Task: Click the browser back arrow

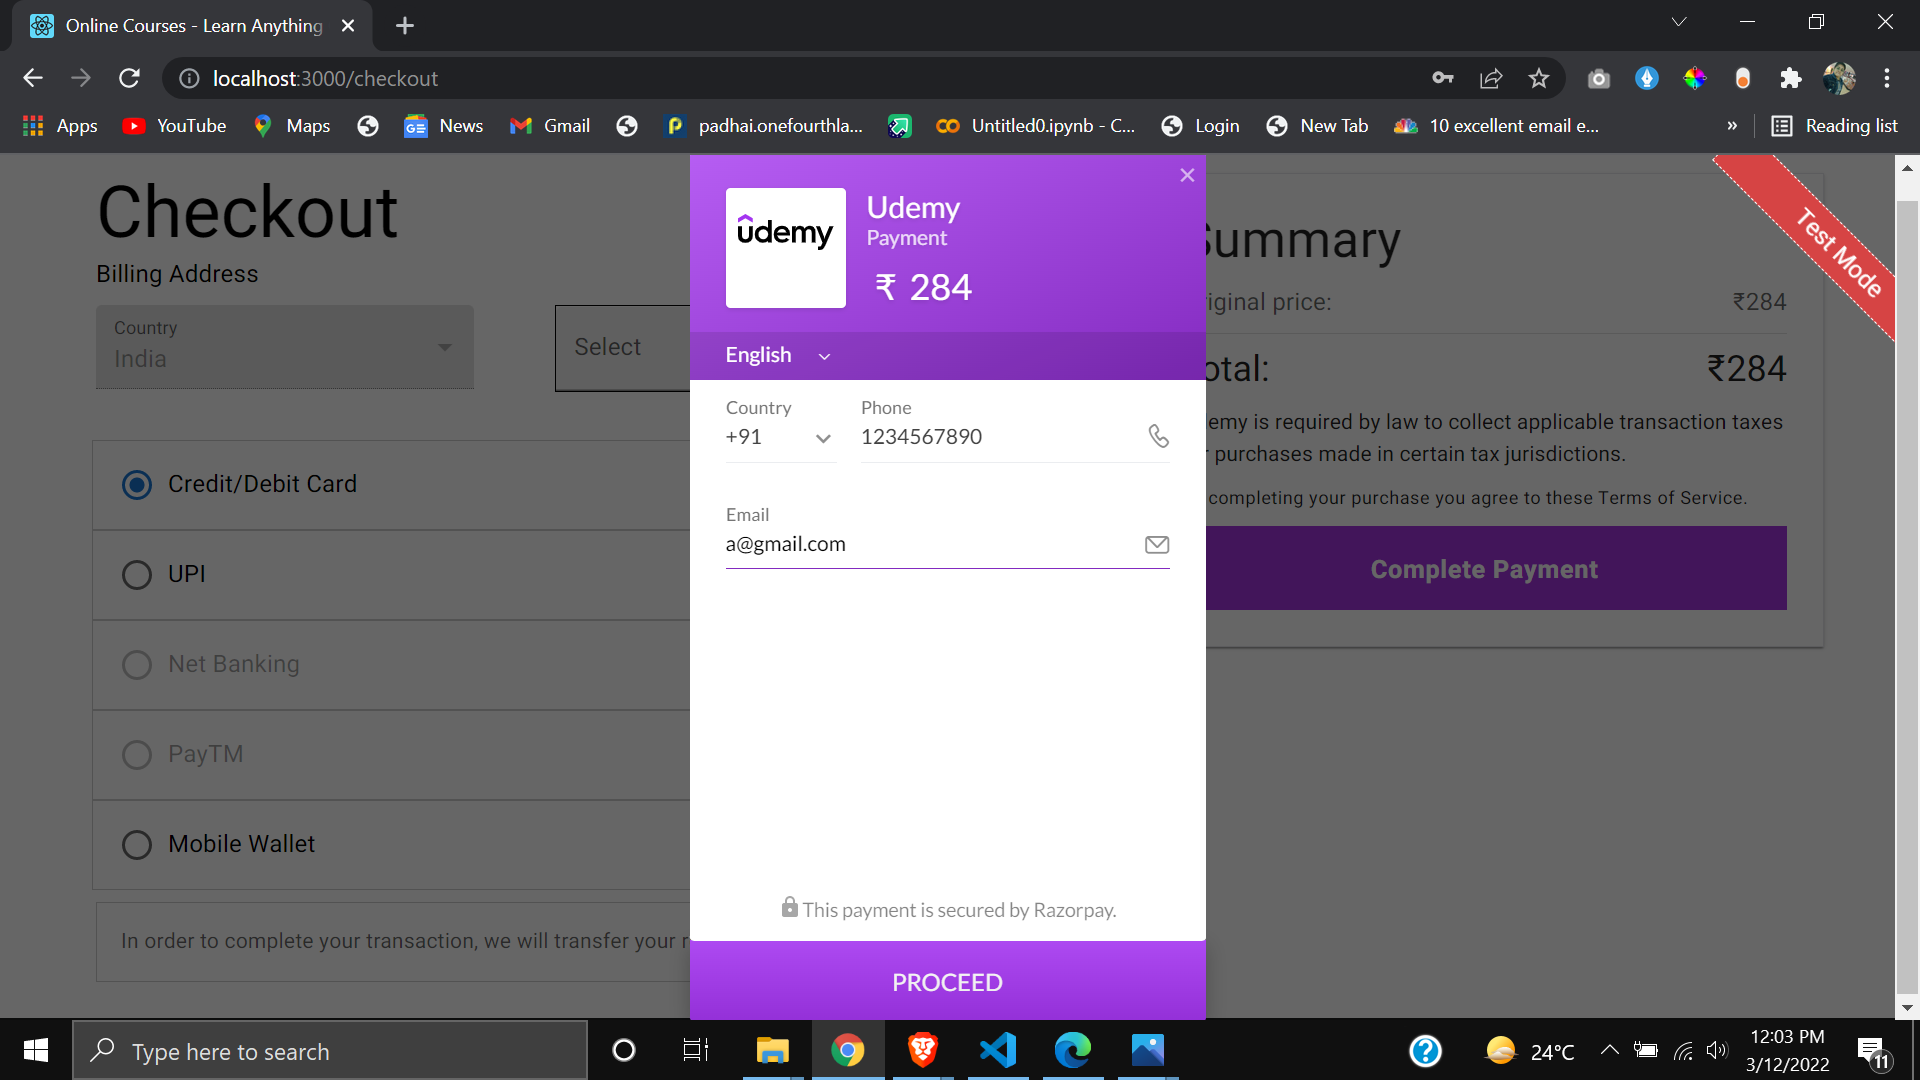Action: click(33, 78)
